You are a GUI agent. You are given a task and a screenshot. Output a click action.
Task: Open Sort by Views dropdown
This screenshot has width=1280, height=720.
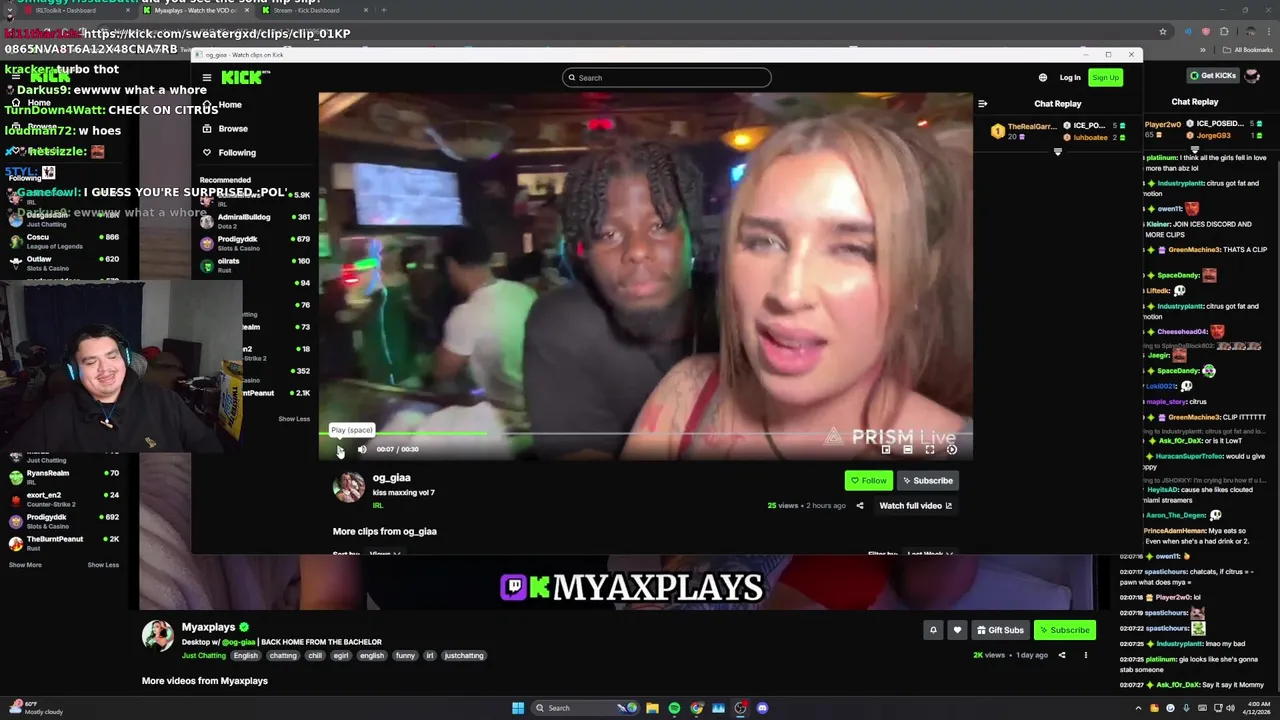[385, 553]
